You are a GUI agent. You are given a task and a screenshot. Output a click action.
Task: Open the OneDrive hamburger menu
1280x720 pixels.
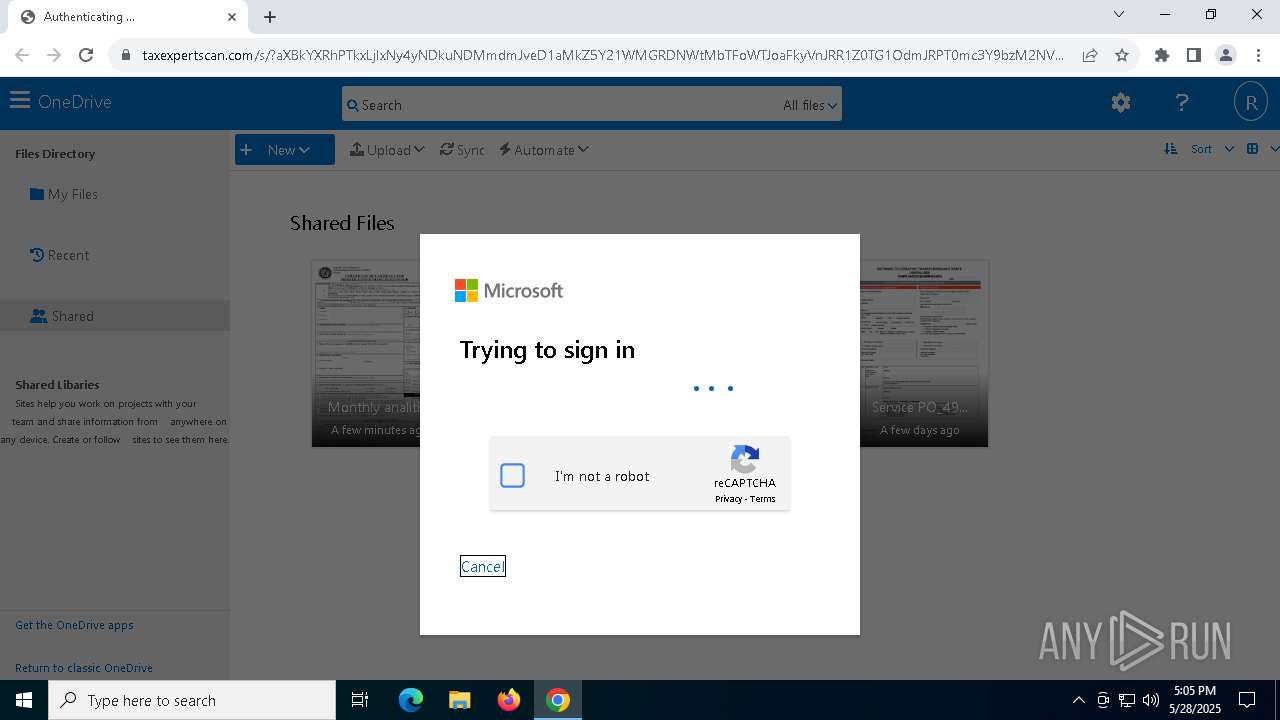(19, 101)
